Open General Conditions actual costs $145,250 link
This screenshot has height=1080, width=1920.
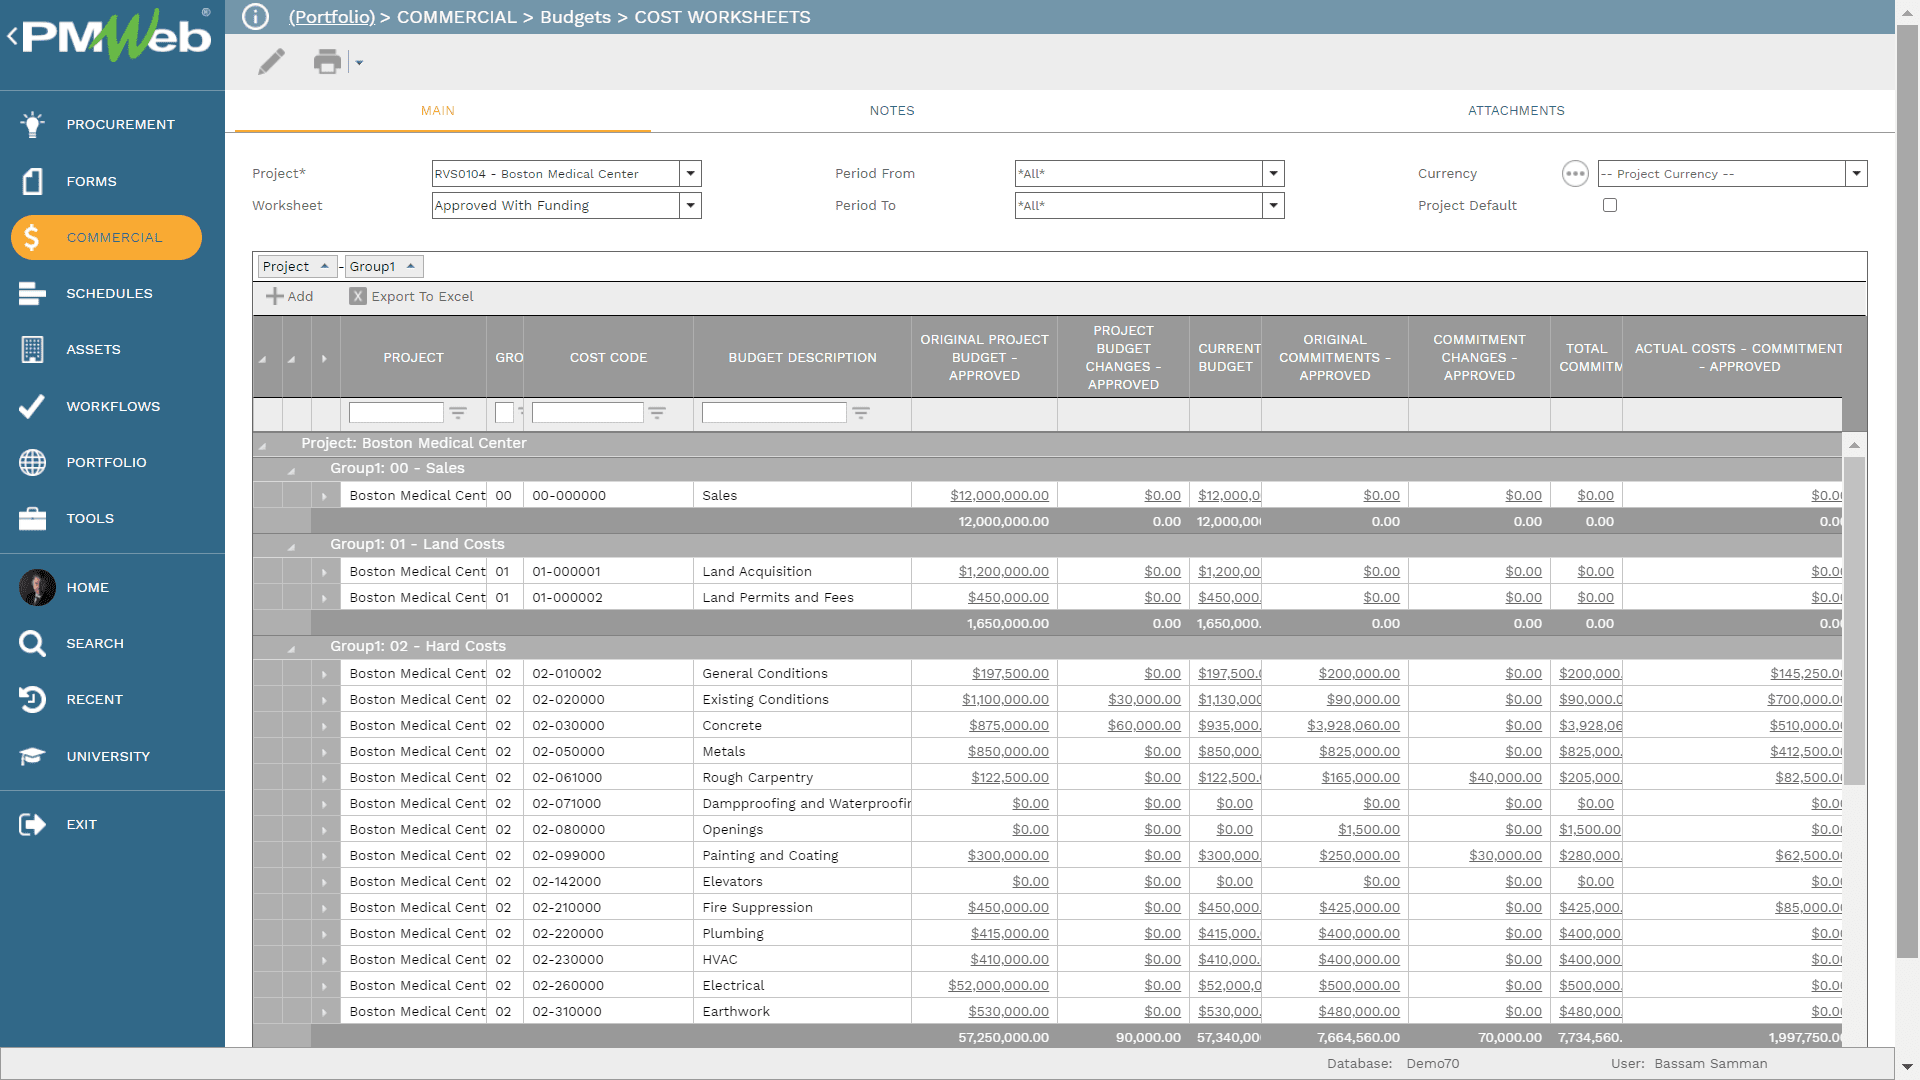click(1806, 674)
